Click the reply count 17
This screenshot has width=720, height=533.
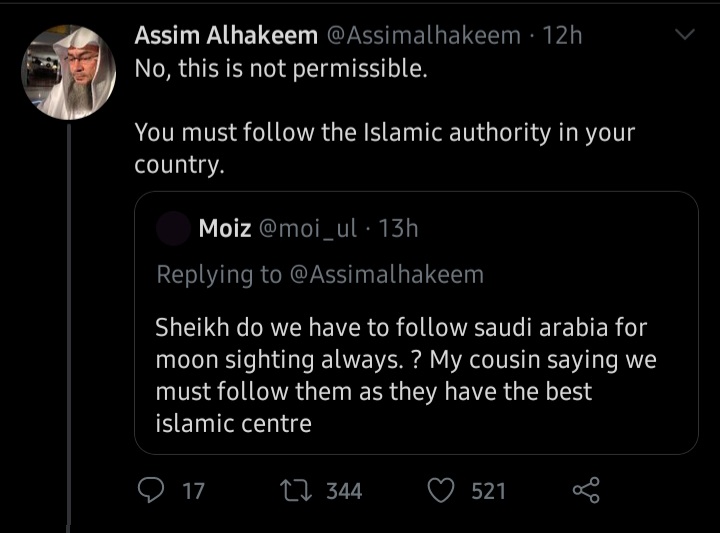[192, 491]
